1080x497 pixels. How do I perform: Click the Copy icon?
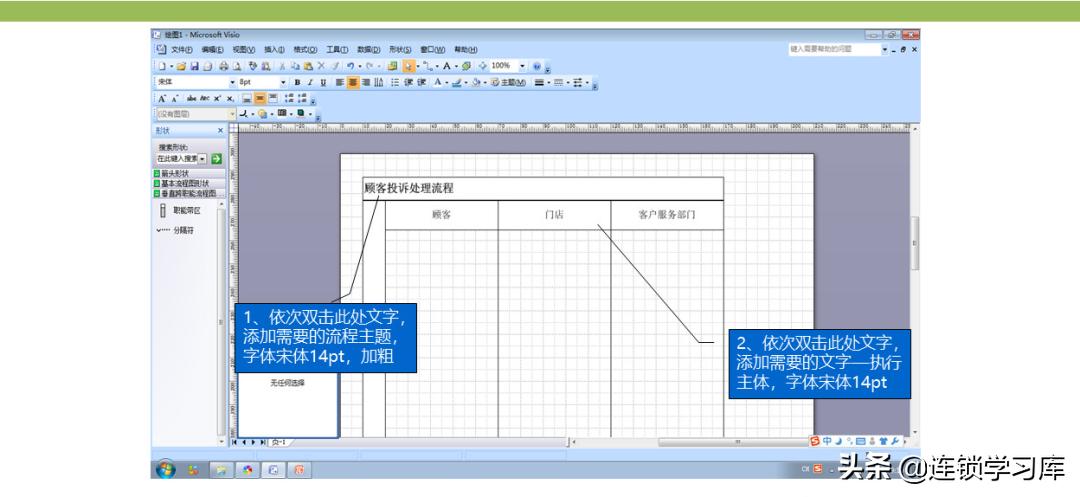point(295,66)
